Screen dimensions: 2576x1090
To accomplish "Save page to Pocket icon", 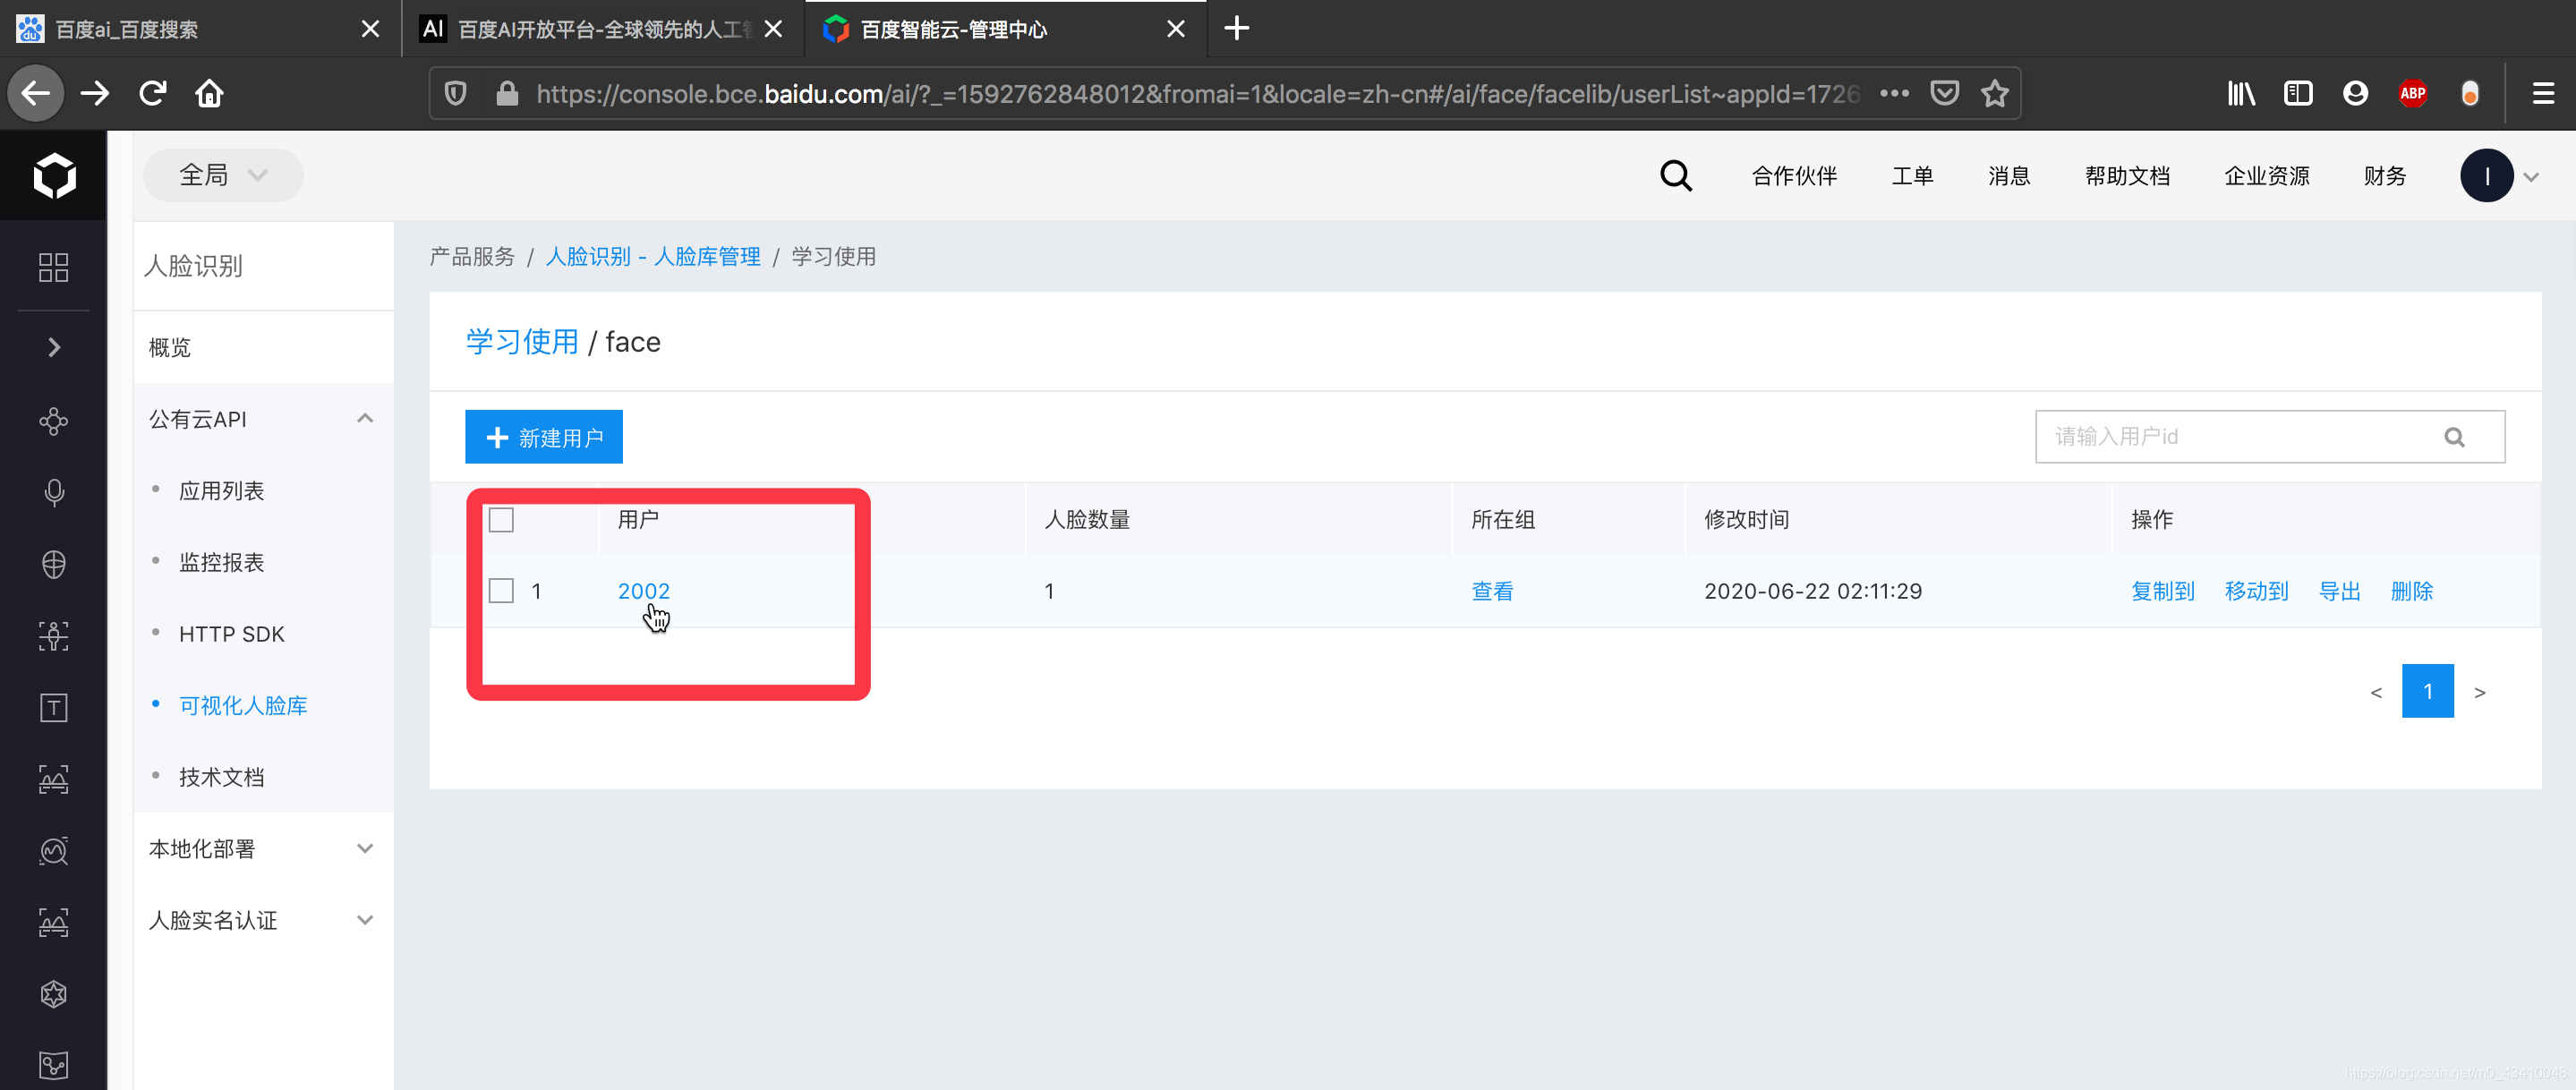I will 1944,93.
